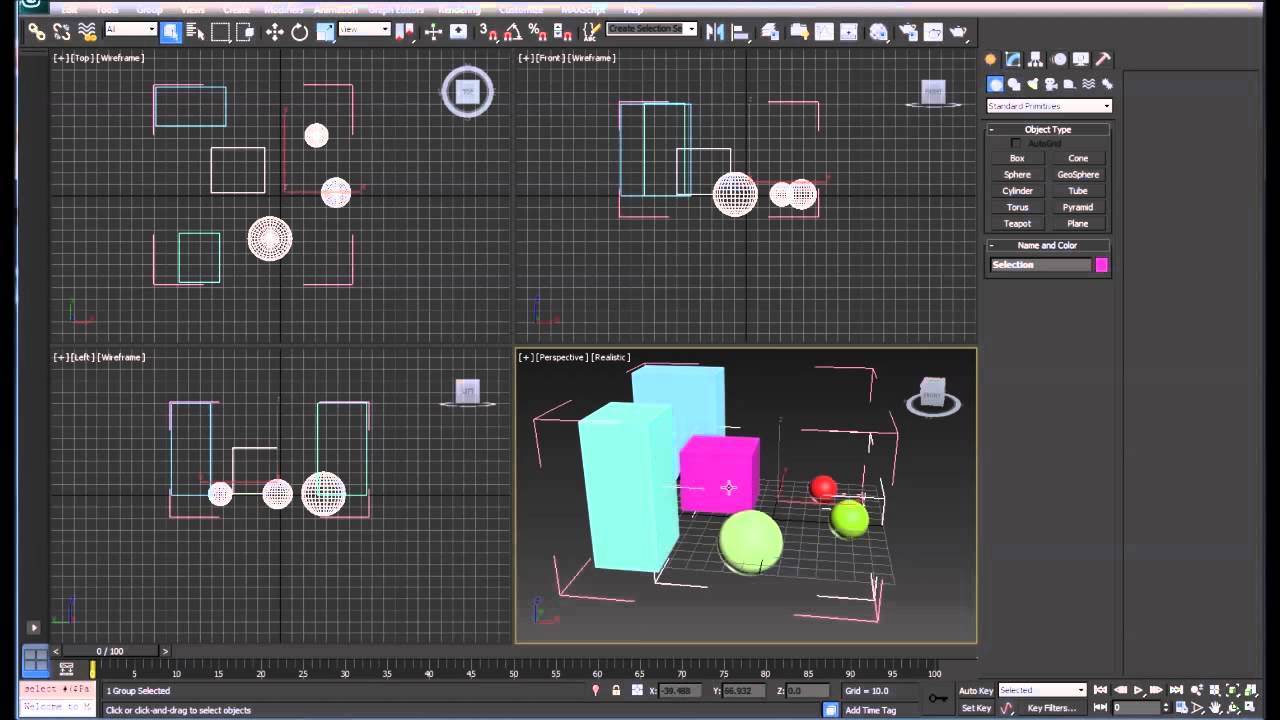
Task: Select the Cameras category icon
Action: coord(1051,84)
